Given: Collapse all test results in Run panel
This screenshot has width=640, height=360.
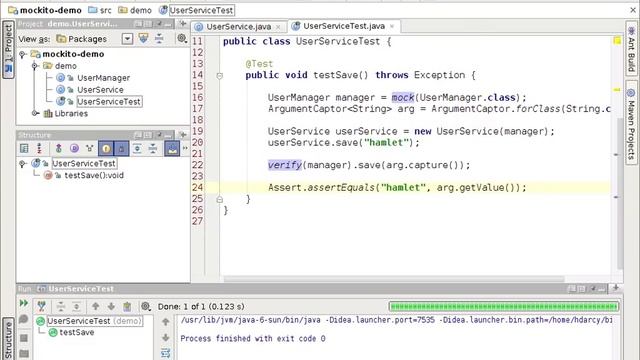Looking at the screenshot, I should point(61,306).
